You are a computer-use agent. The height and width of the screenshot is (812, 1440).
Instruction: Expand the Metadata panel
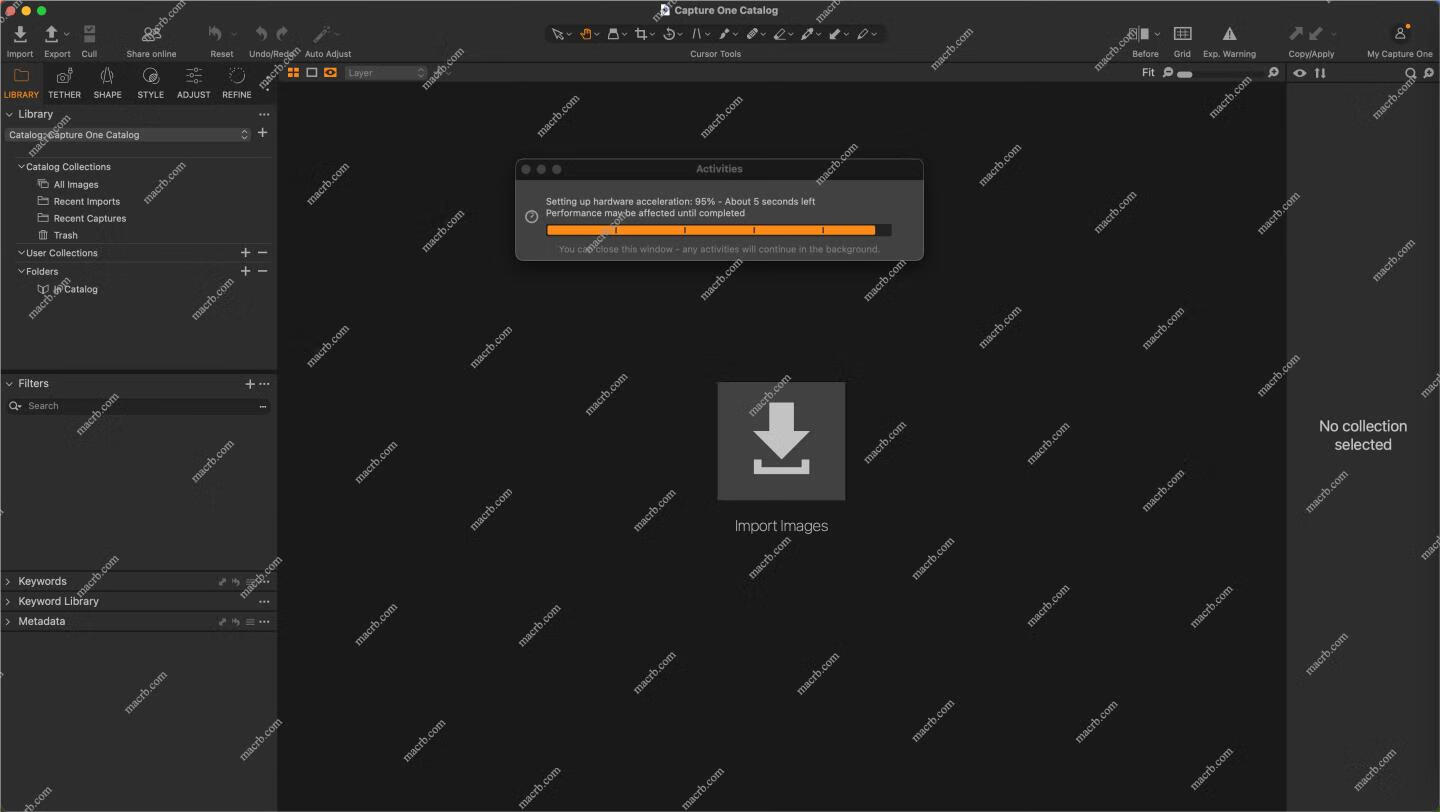point(9,621)
